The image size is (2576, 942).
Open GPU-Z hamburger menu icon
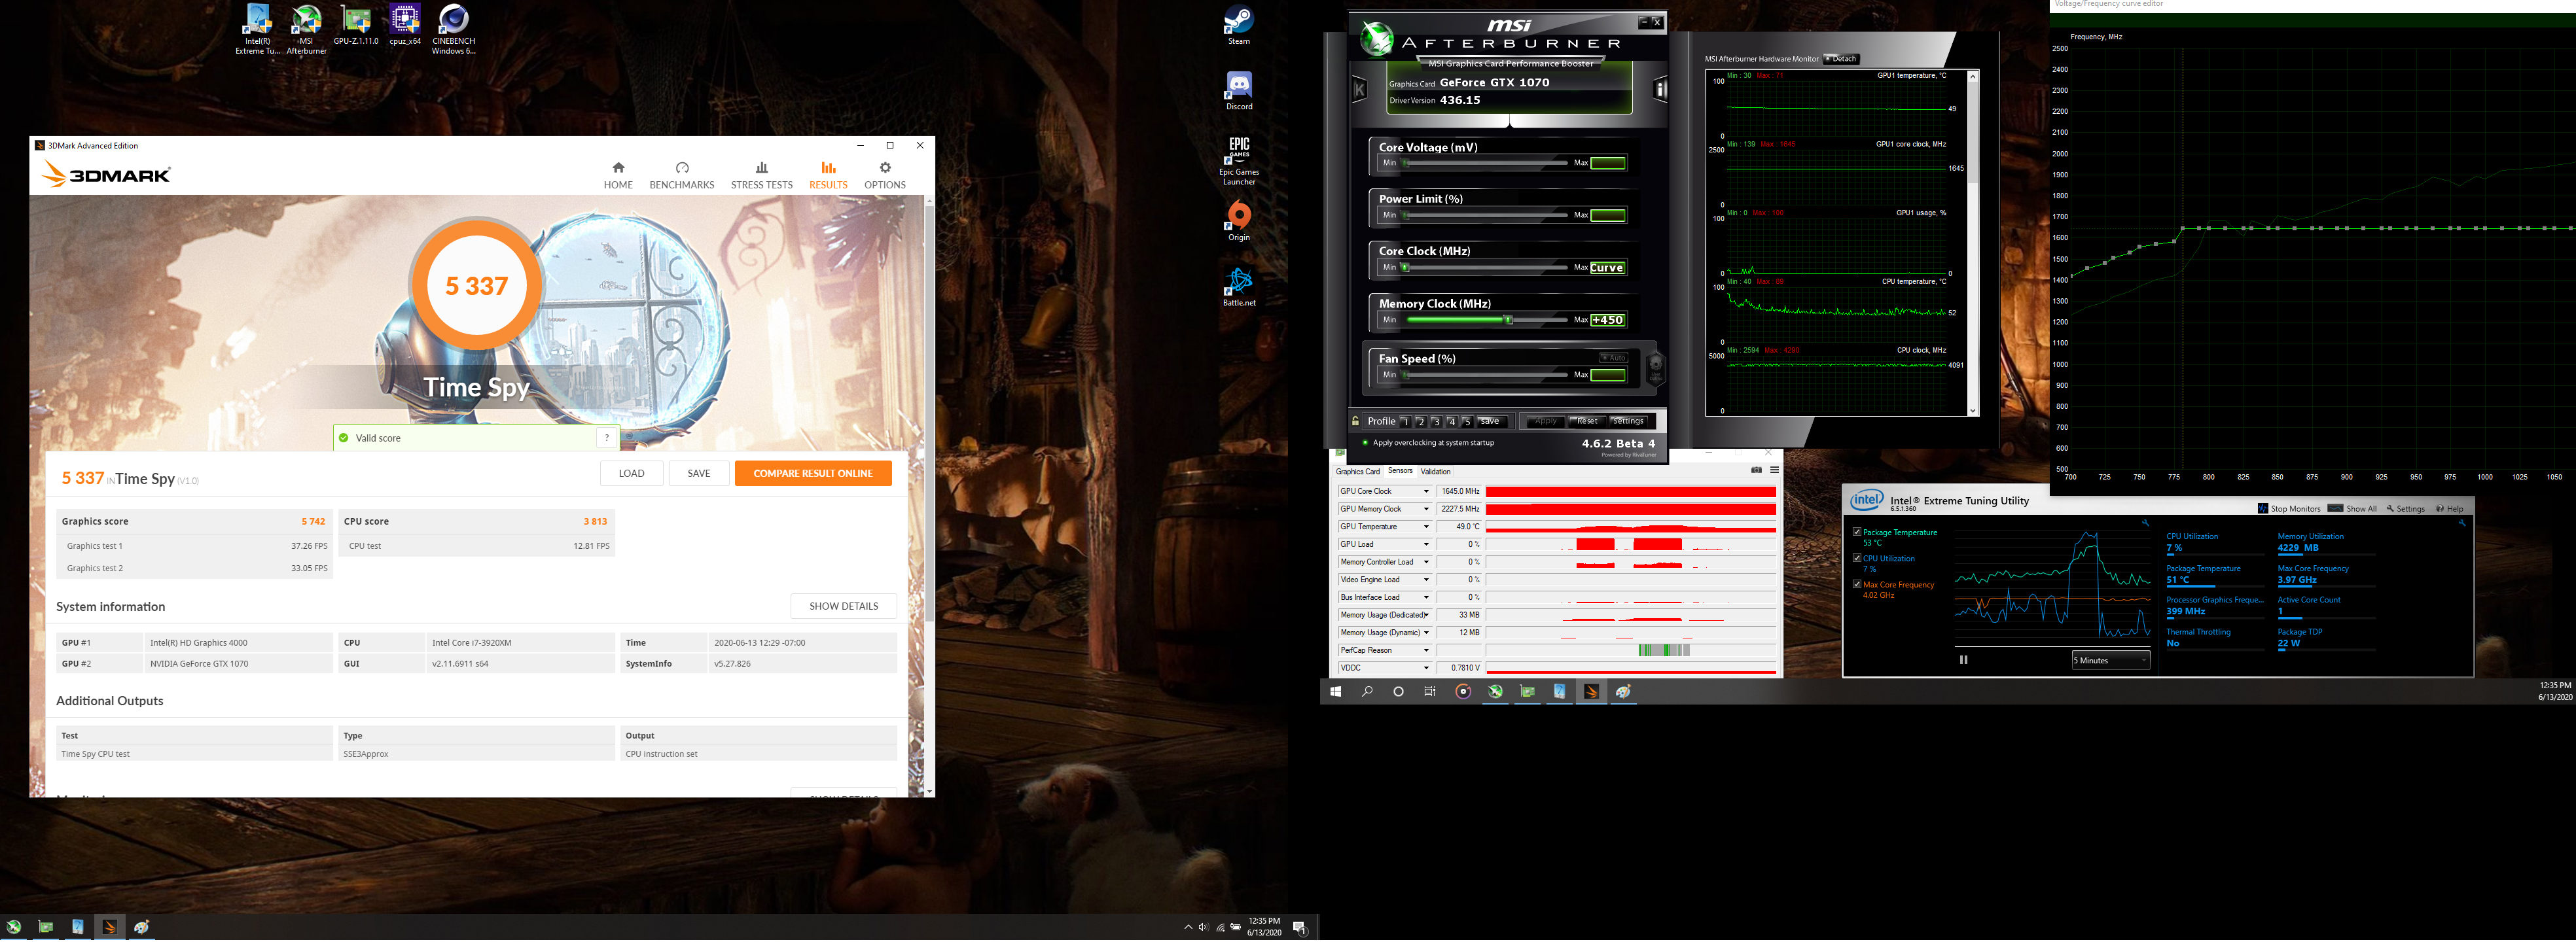[1774, 470]
